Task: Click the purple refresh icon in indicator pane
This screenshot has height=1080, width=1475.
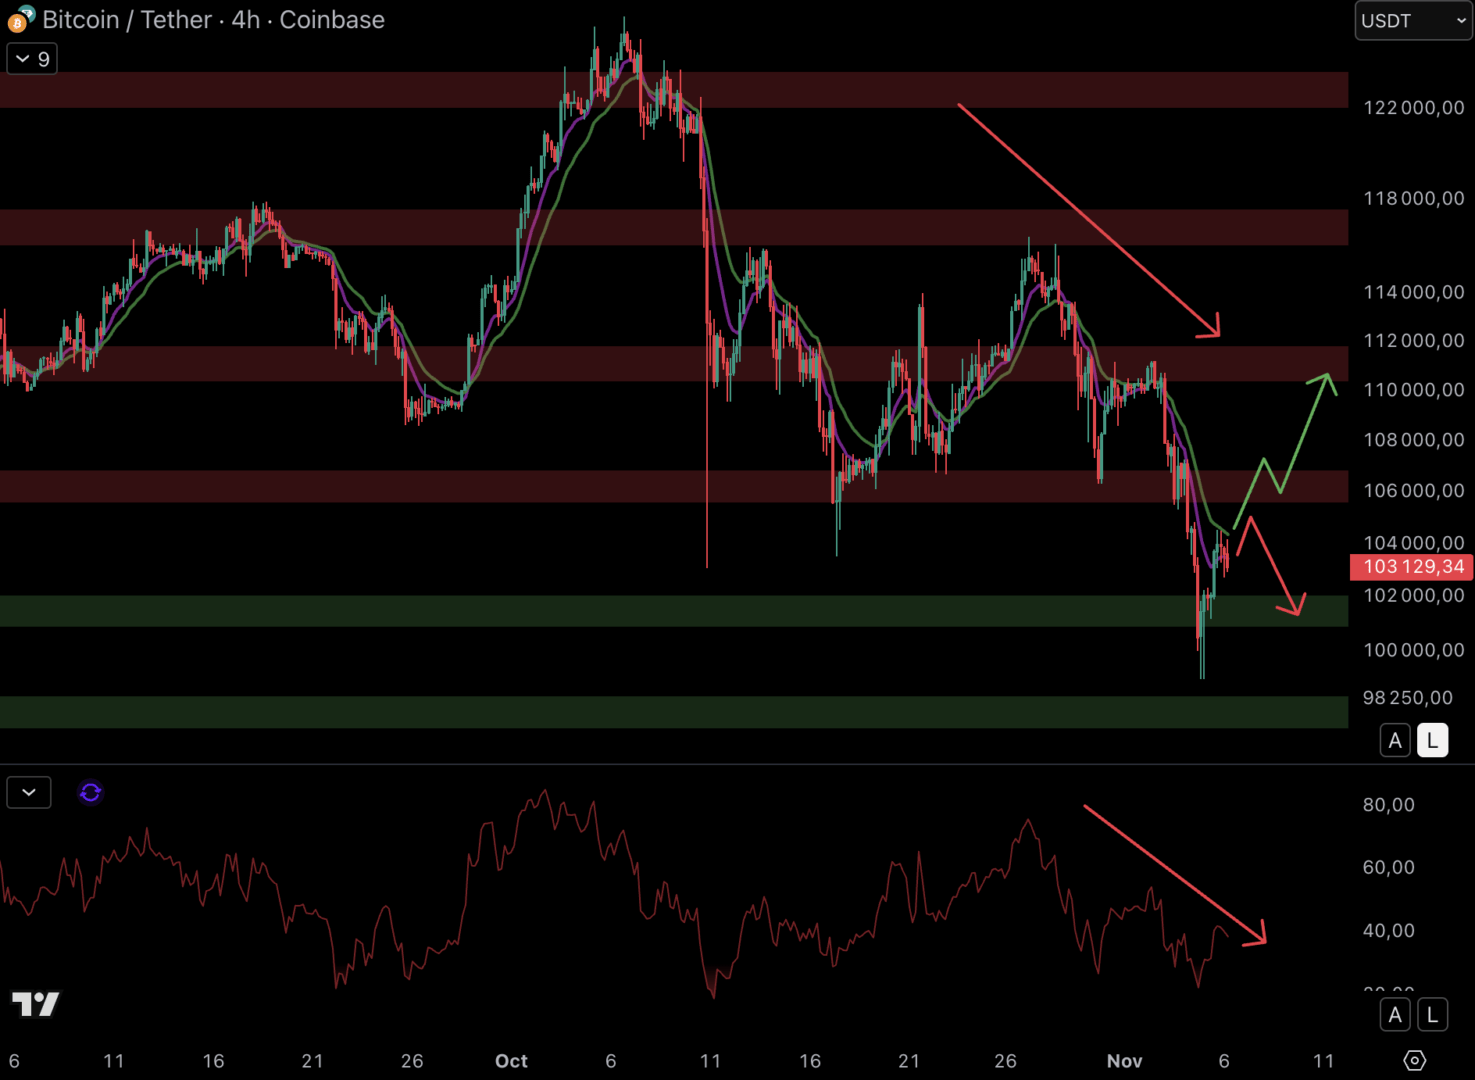Action: pyautogui.click(x=90, y=793)
